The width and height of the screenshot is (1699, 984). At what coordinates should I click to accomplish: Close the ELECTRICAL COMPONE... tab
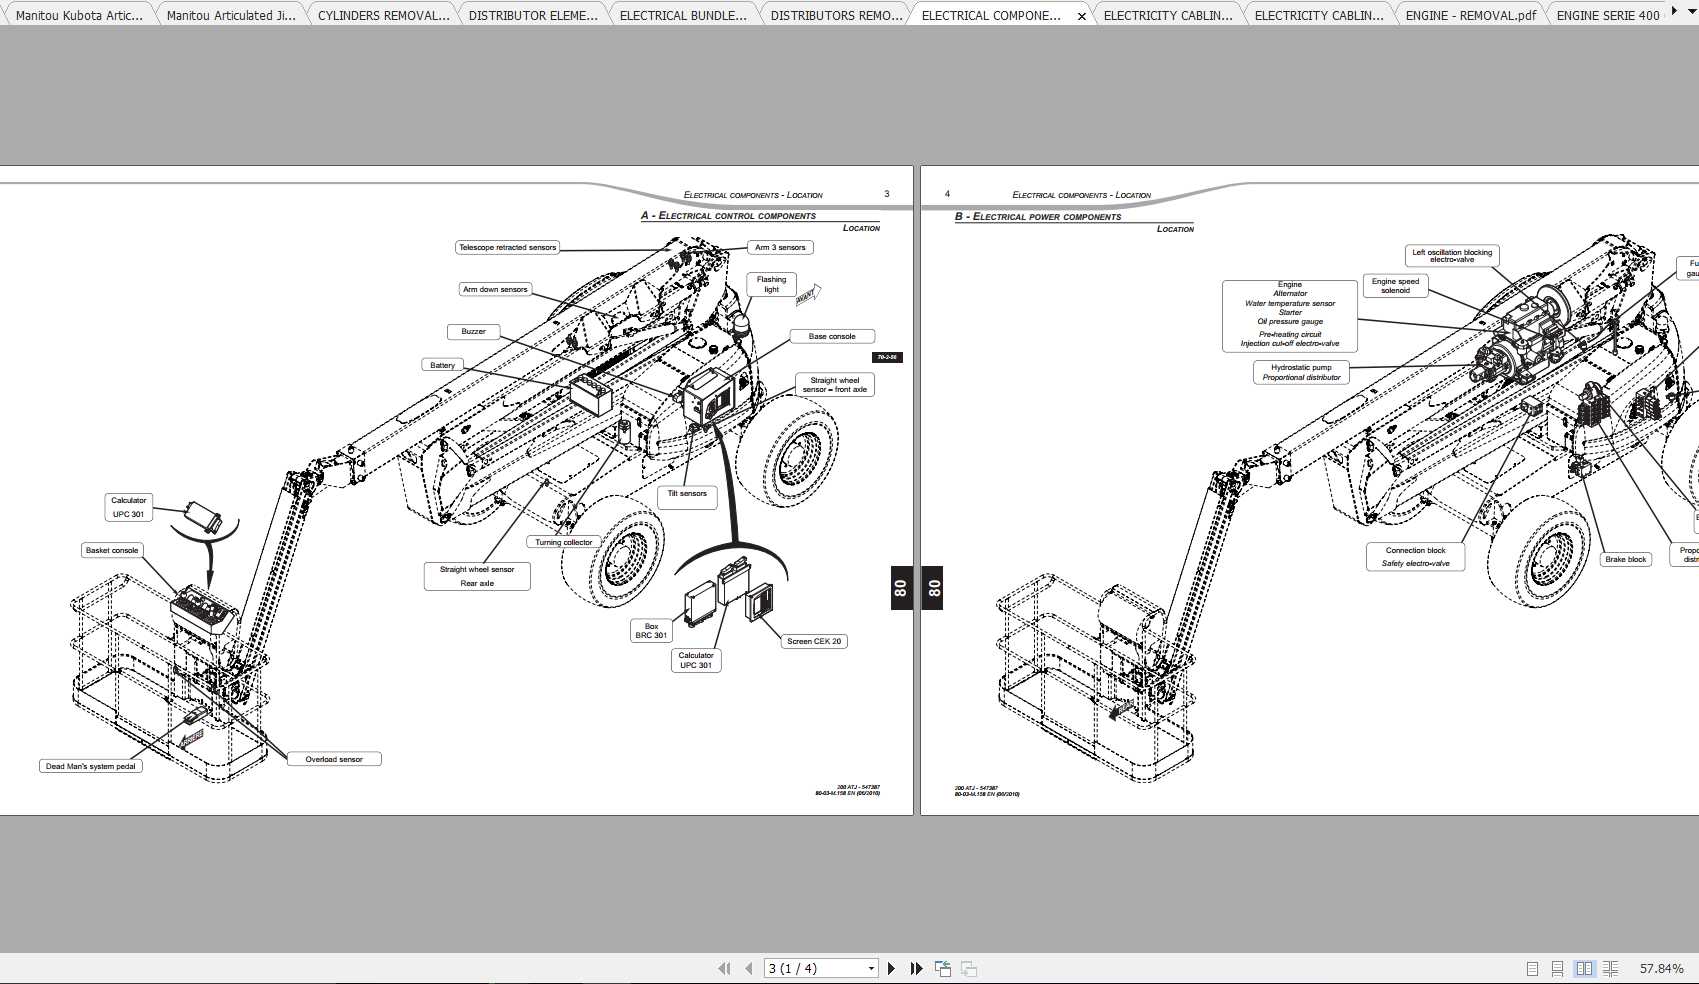1081,16
